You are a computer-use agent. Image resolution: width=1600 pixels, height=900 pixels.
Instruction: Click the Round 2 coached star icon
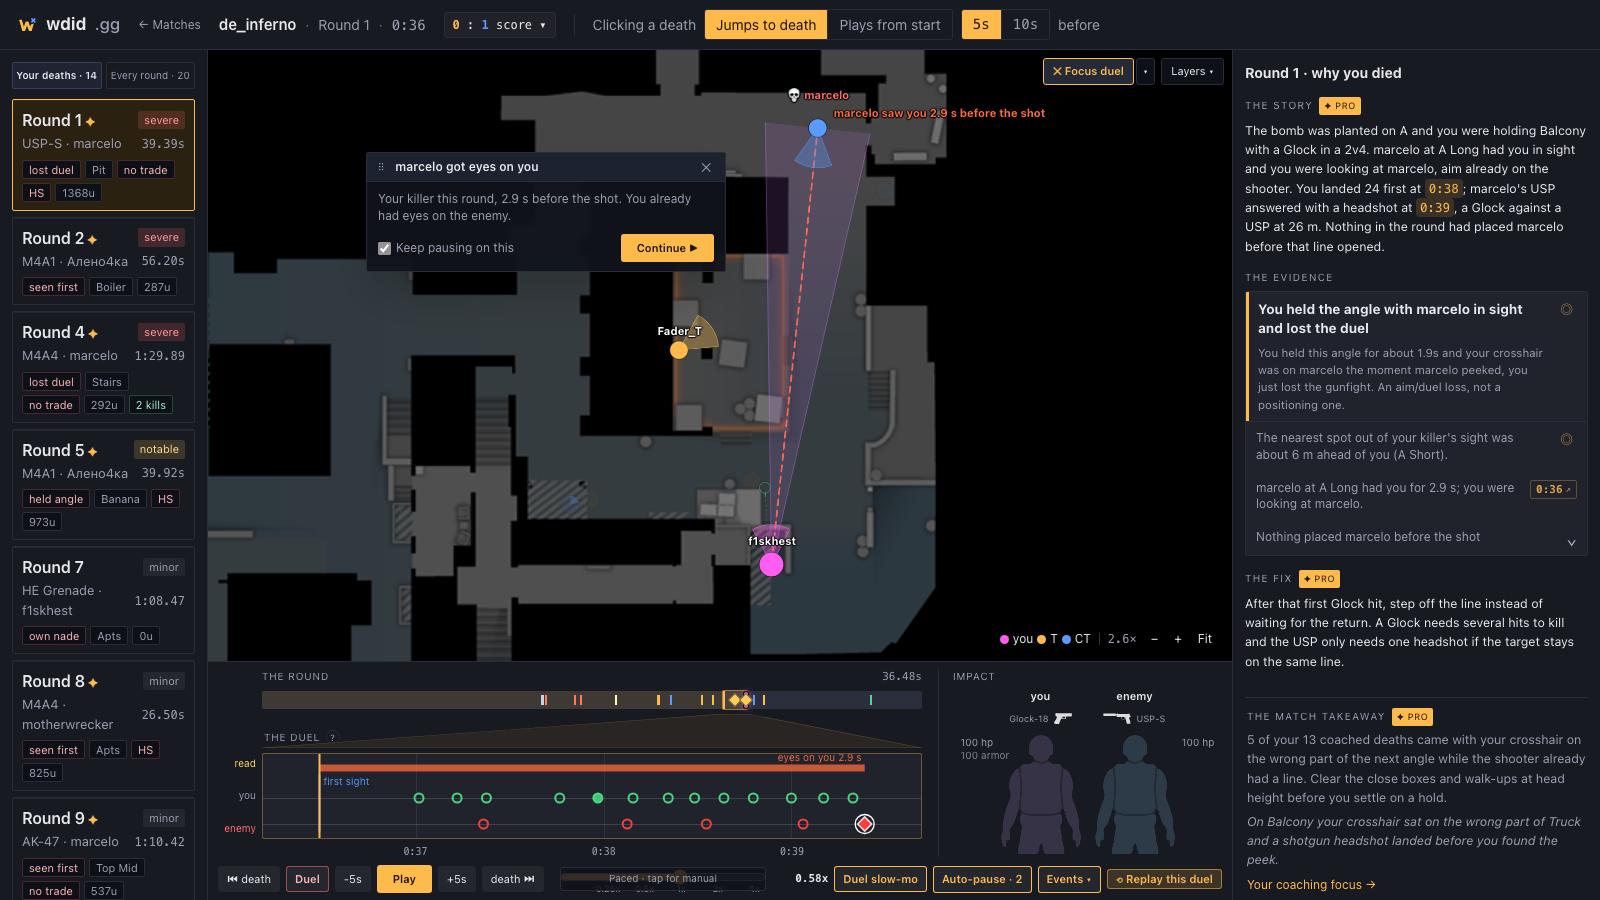click(x=92, y=239)
